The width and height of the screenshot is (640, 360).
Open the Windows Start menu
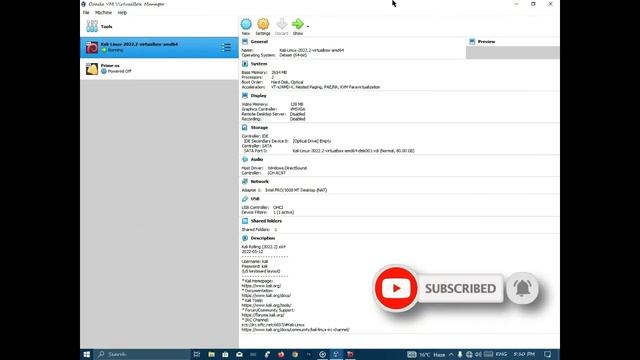pos(87,354)
